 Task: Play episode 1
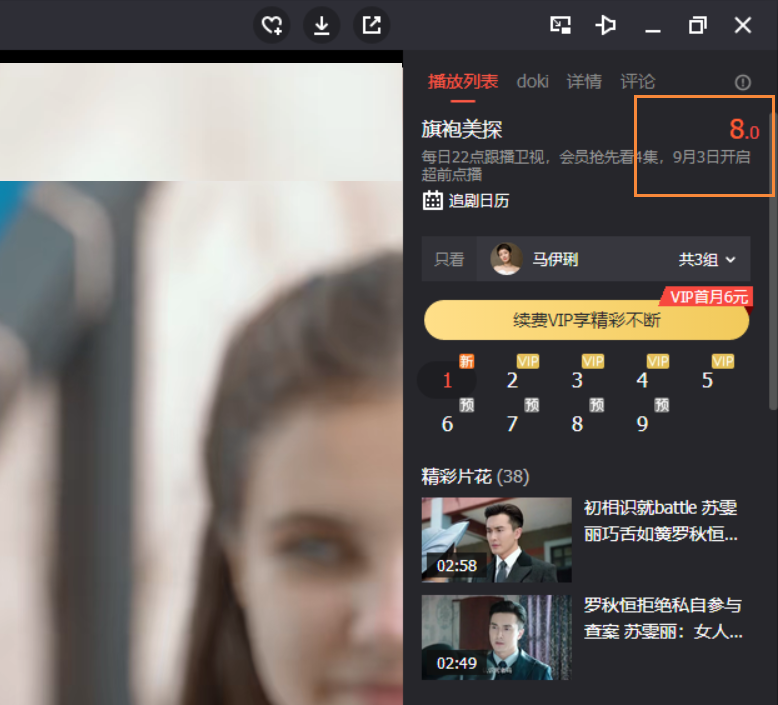(447, 380)
